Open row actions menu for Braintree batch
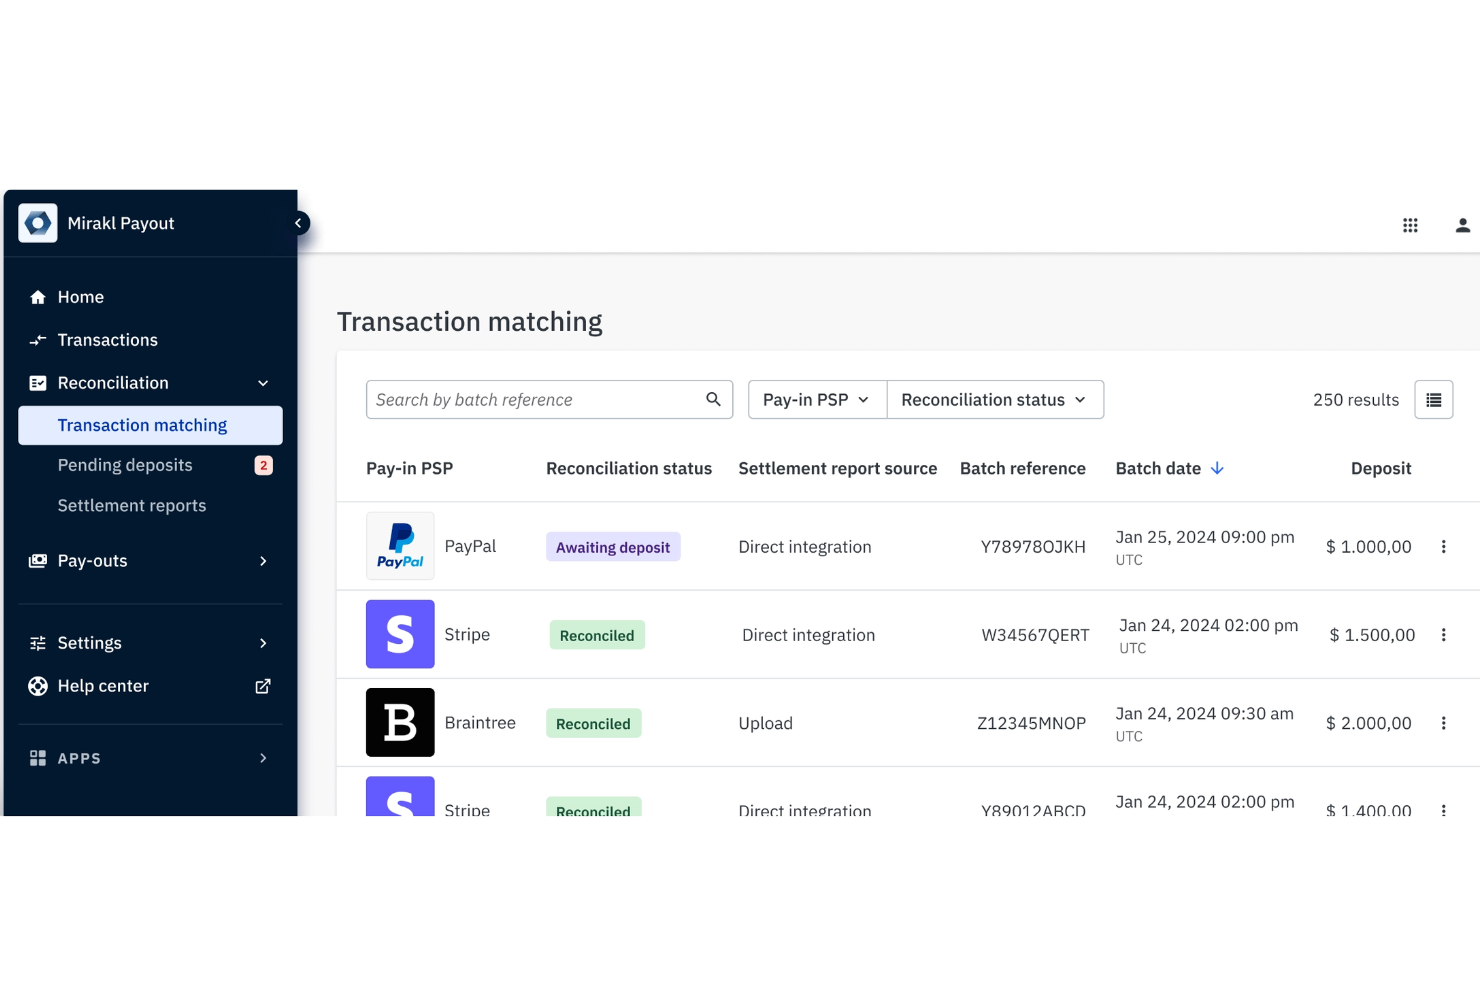Image resolution: width=1480 pixels, height=987 pixels. tap(1443, 723)
